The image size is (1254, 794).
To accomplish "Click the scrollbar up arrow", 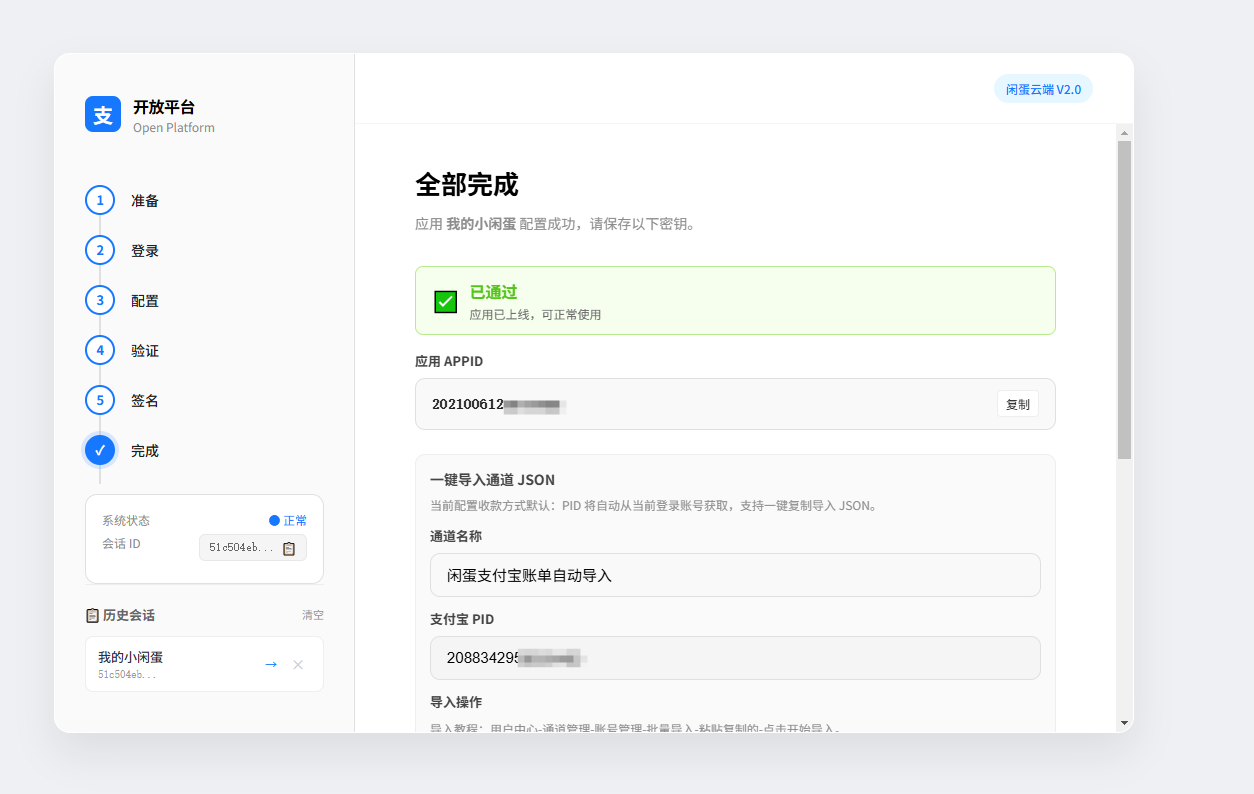I will coord(1124,132).
